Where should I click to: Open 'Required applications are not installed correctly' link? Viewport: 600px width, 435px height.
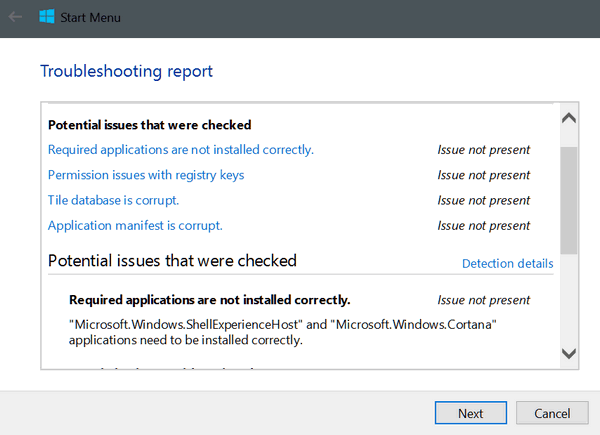tap(181, 150)
